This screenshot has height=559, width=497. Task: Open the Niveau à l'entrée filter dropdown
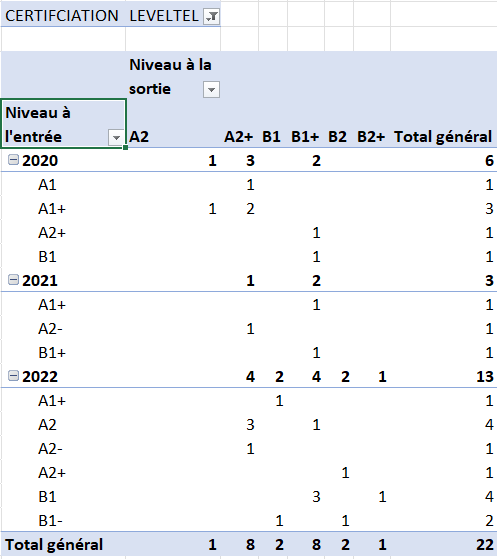pos(116,138)
